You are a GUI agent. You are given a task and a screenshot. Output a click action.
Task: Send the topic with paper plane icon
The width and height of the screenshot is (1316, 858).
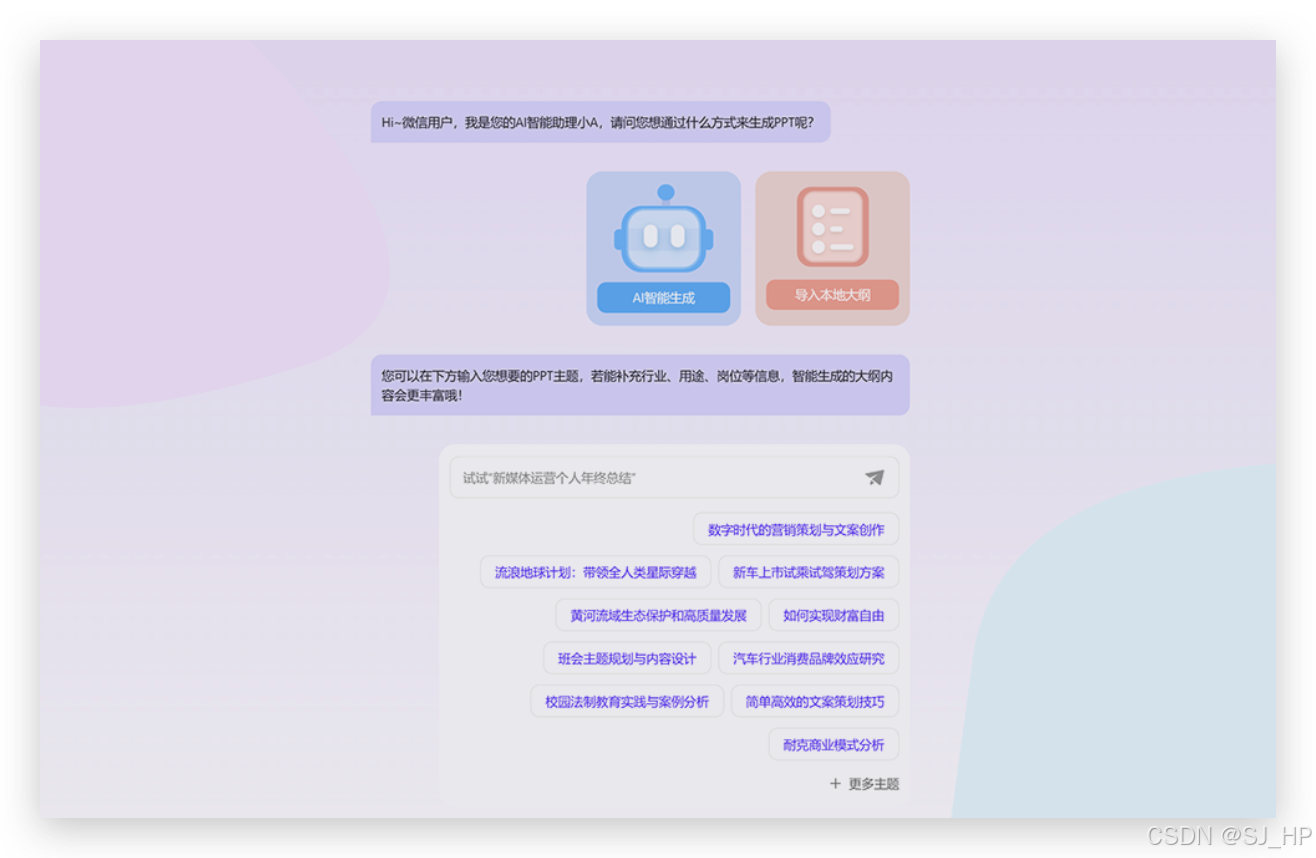coord(875,478)
